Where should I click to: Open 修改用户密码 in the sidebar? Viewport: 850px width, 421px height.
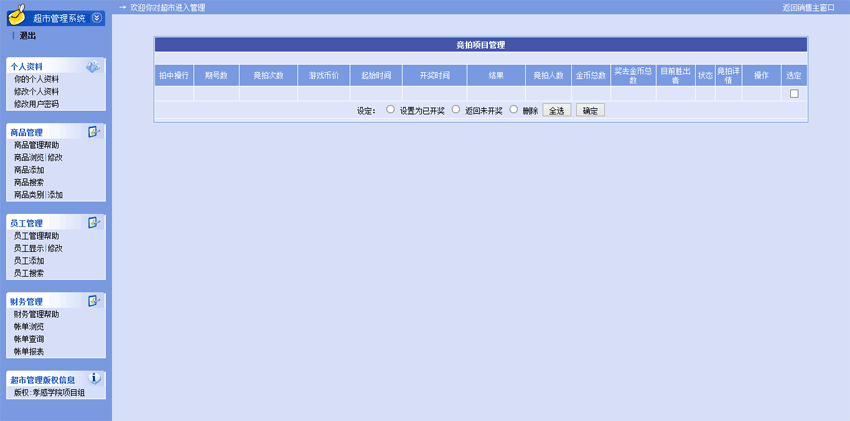click(36, 104)
